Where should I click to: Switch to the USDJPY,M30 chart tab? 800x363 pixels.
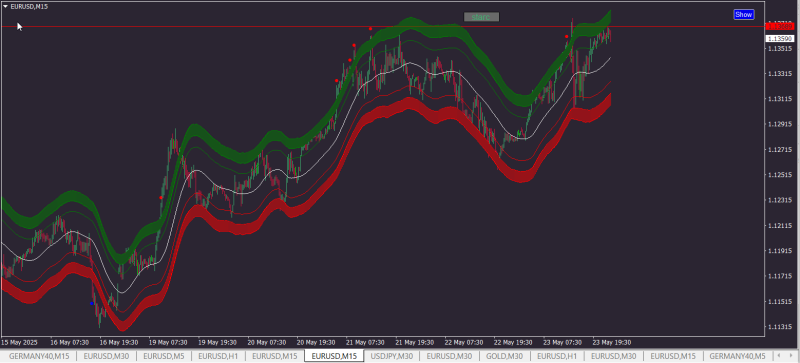click(392, 356)
